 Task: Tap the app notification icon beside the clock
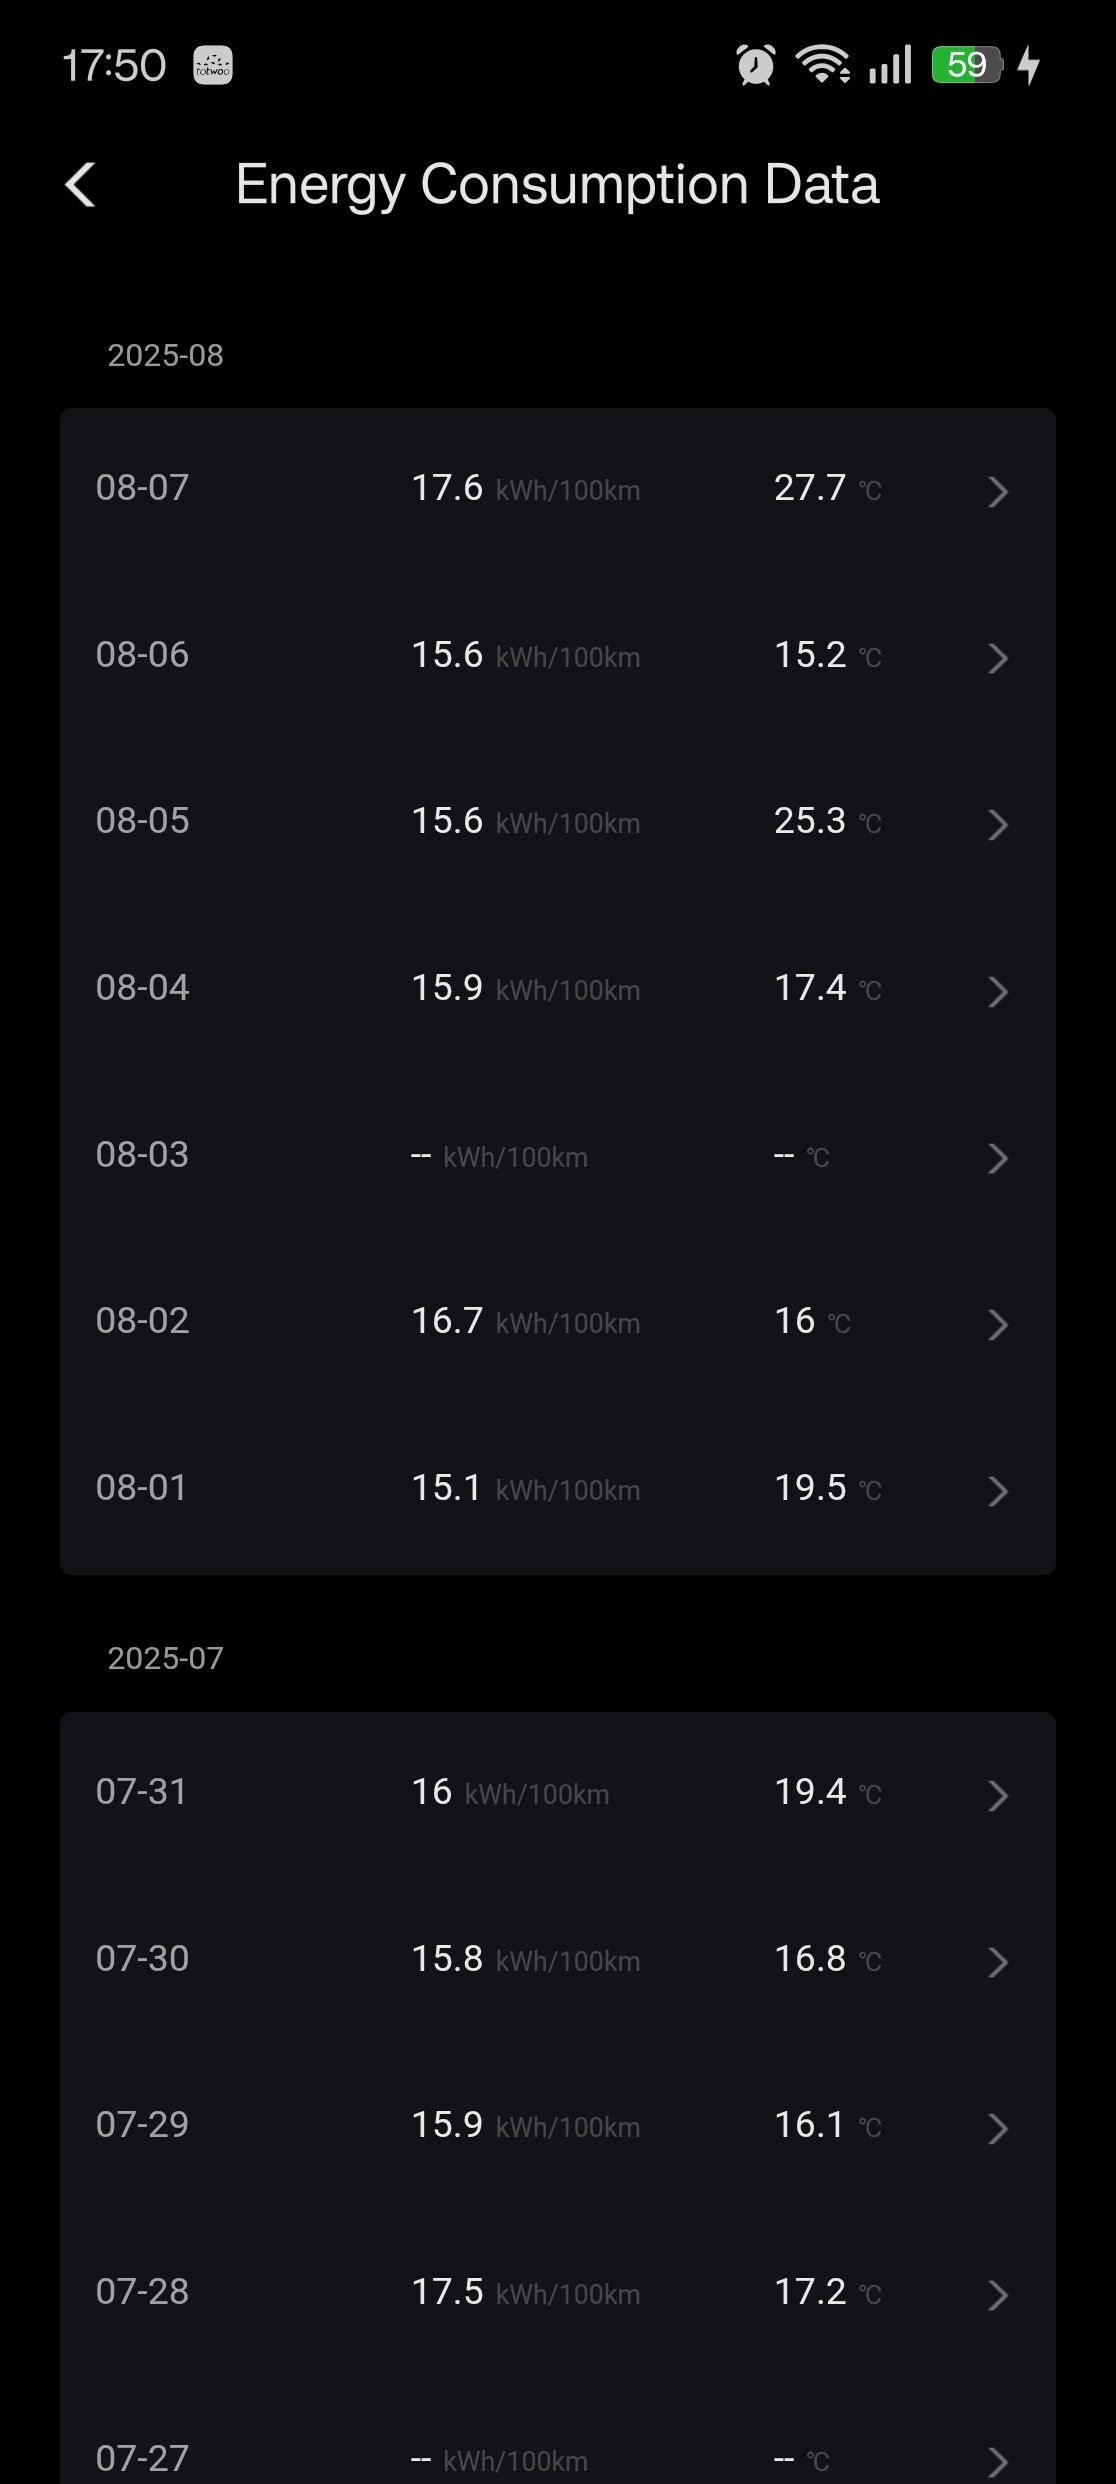212,66
